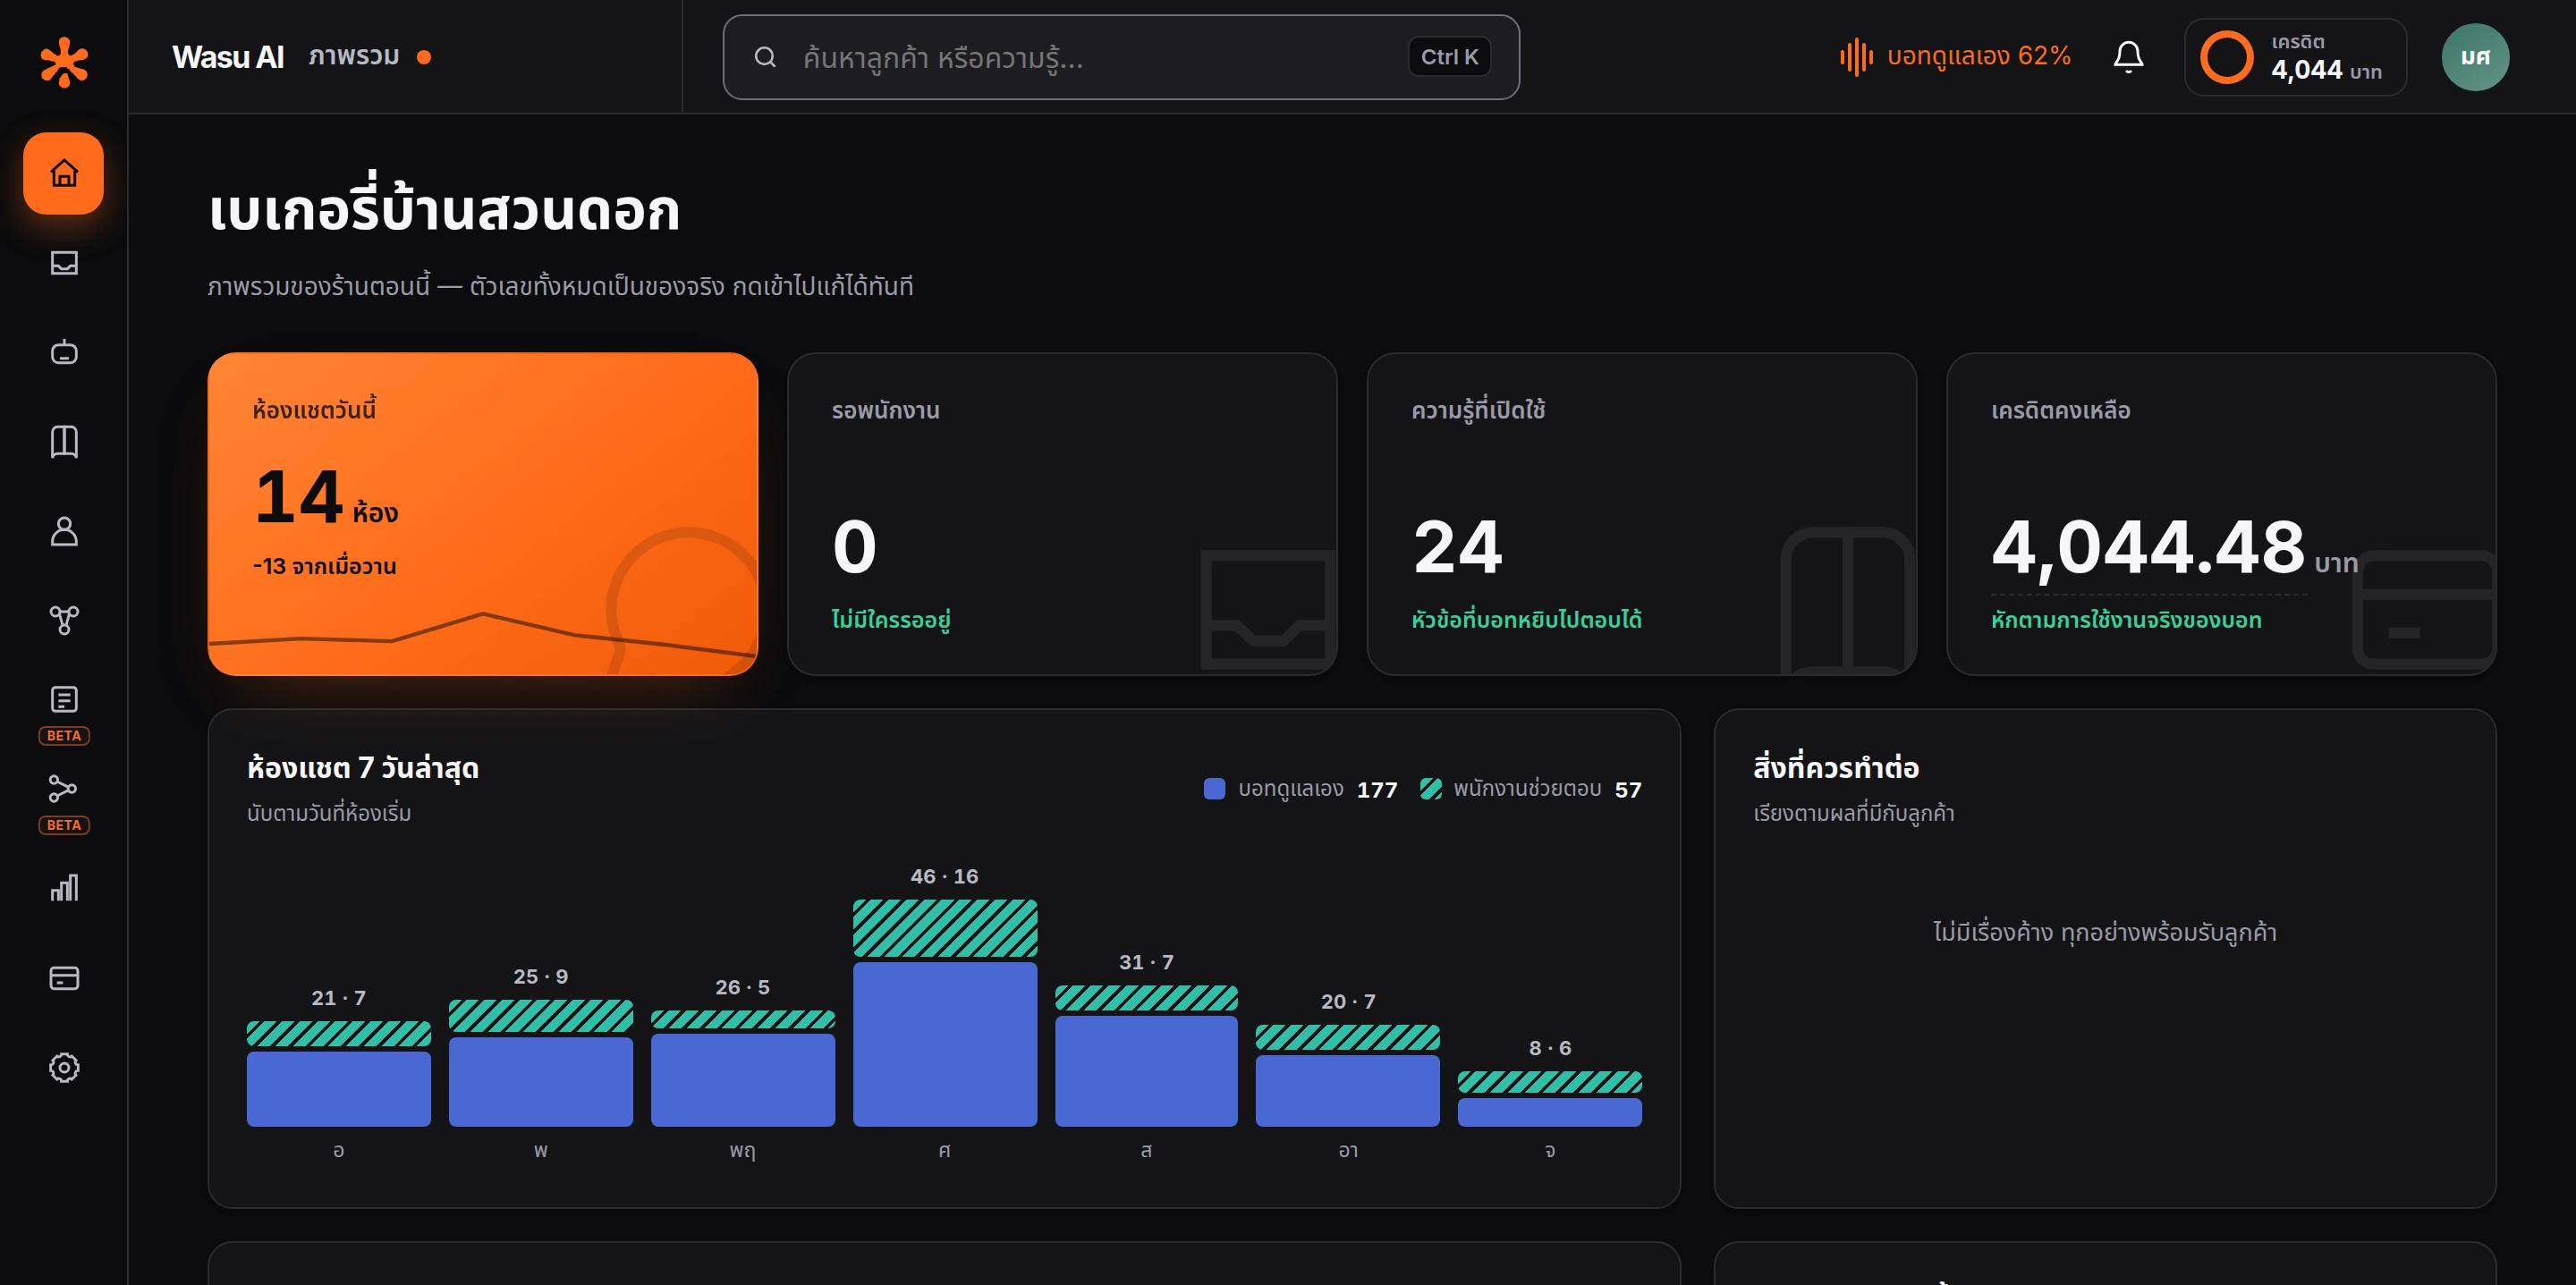Open the inbox tray sidebar icon
This screenshot has width=2576, height=1285.
tap(64, 263)
